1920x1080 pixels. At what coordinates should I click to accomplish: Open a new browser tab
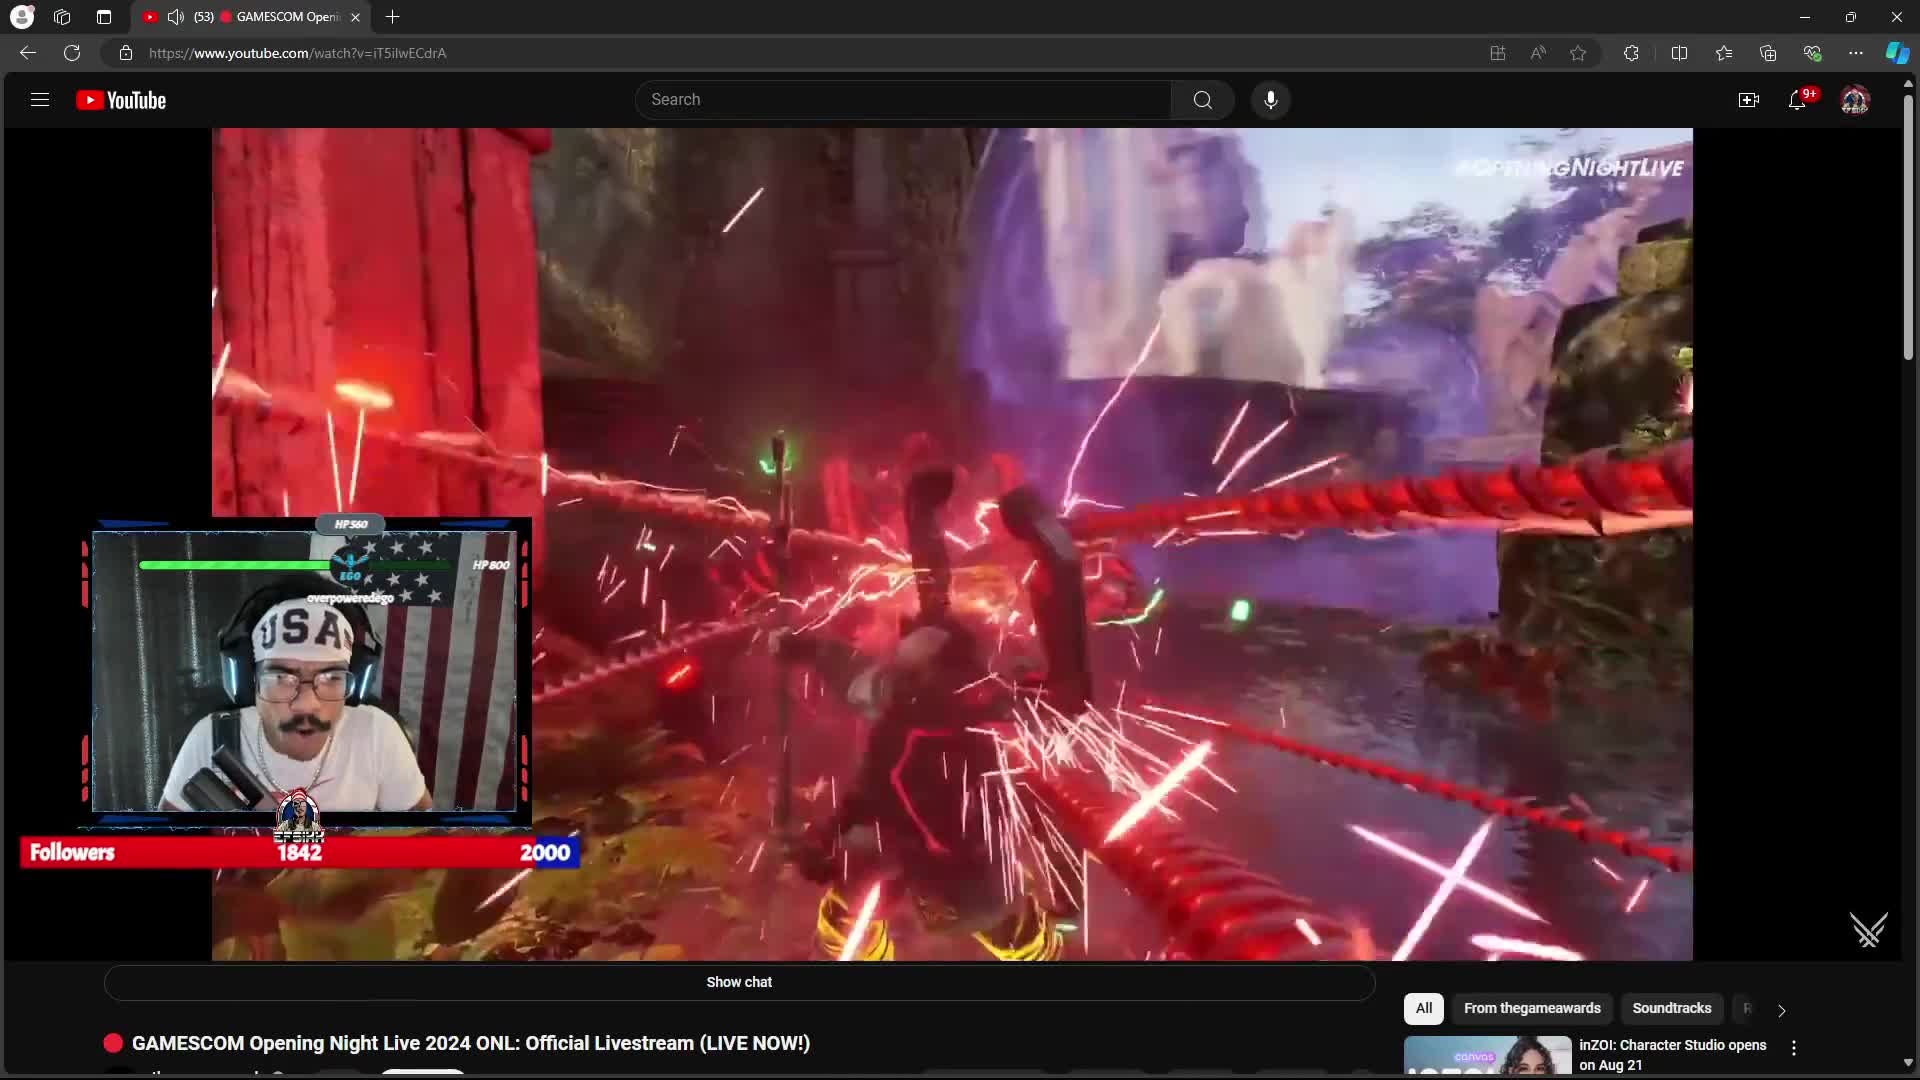(x=393, y=17)
